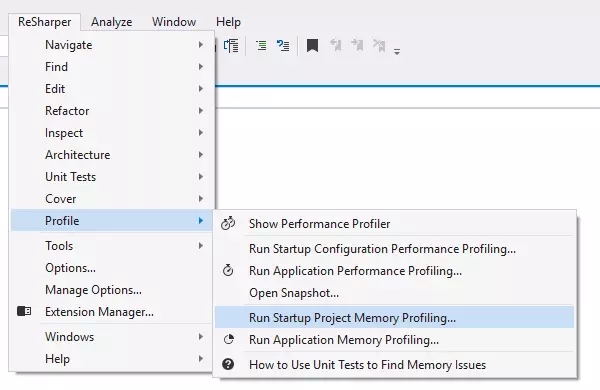Screen dimensions: 600x390
Task: Click the Extension Manager icon
Action: click(24, 311)
